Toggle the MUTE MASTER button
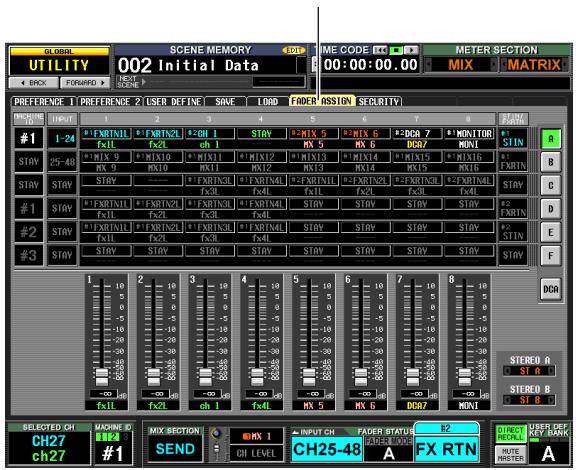 click(x=510, y=455)
